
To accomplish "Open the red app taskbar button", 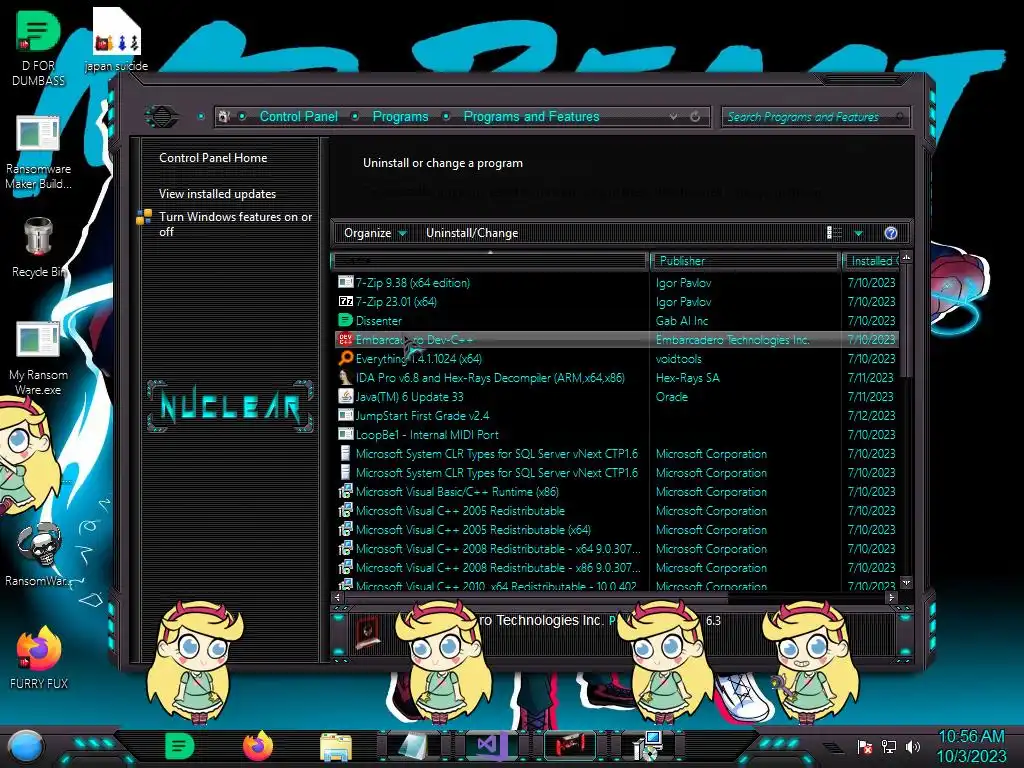I will pos(569,746).
